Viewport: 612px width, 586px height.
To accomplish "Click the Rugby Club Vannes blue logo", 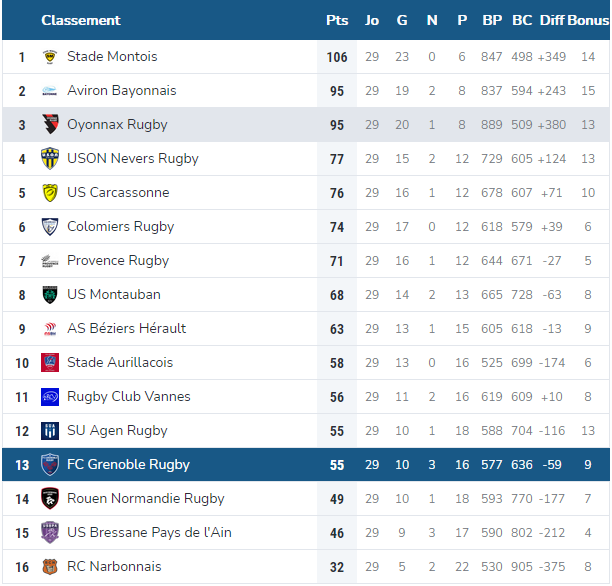I will [50, 397].
